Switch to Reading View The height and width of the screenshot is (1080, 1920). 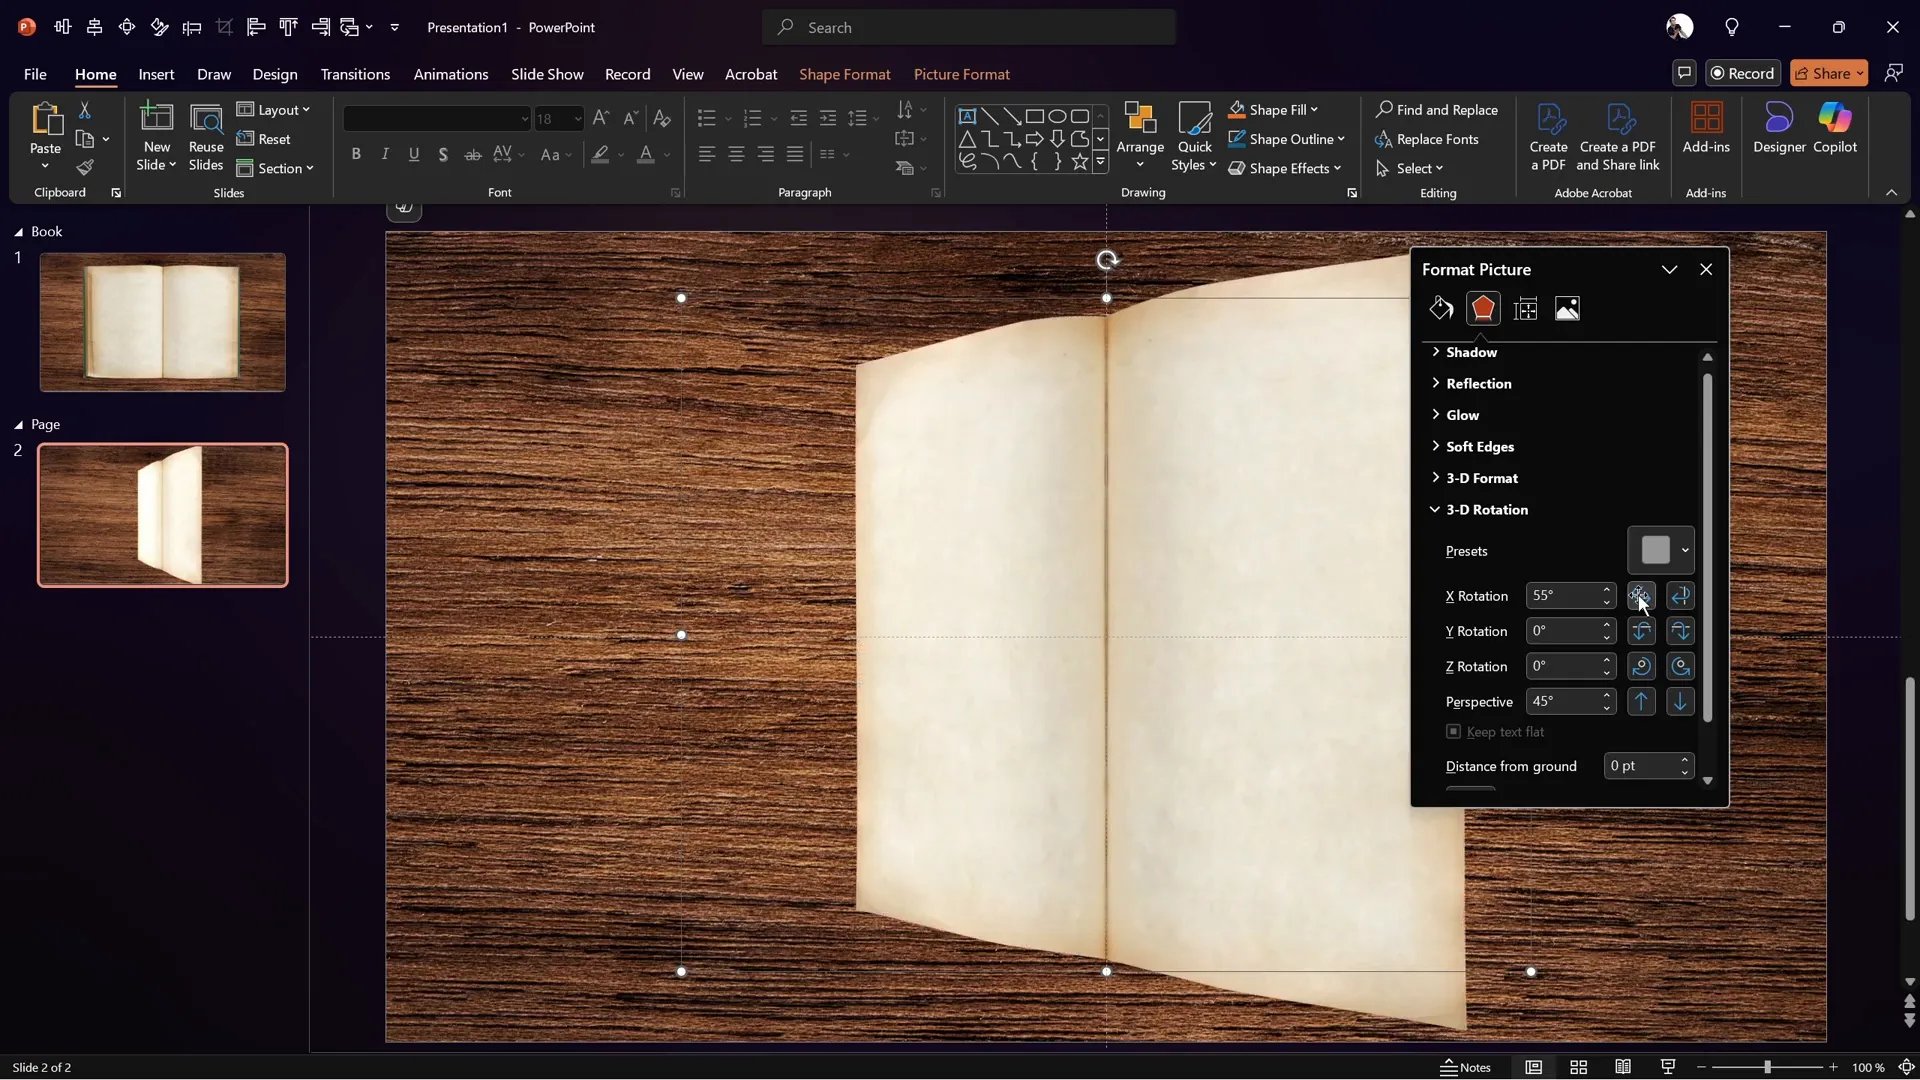pos(1623,1067)
